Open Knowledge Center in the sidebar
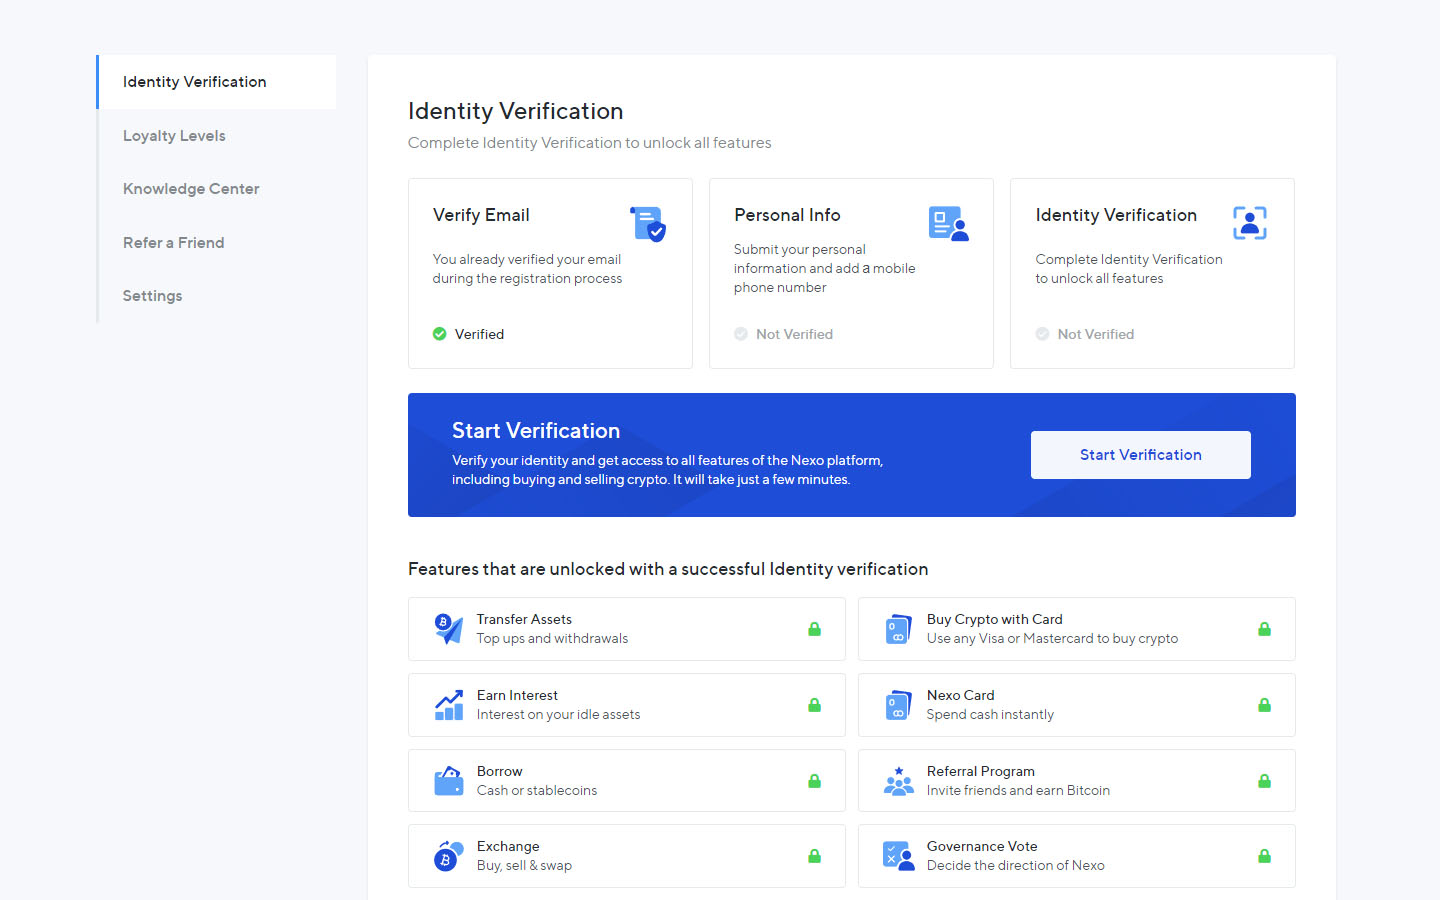Viewport: 1440px width, 900px height. (191, 189)
